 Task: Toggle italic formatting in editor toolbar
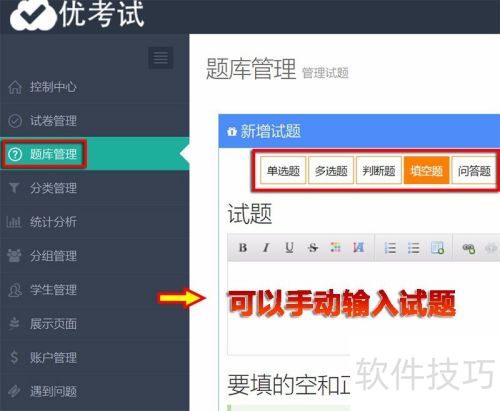click(x=266, y=248)
